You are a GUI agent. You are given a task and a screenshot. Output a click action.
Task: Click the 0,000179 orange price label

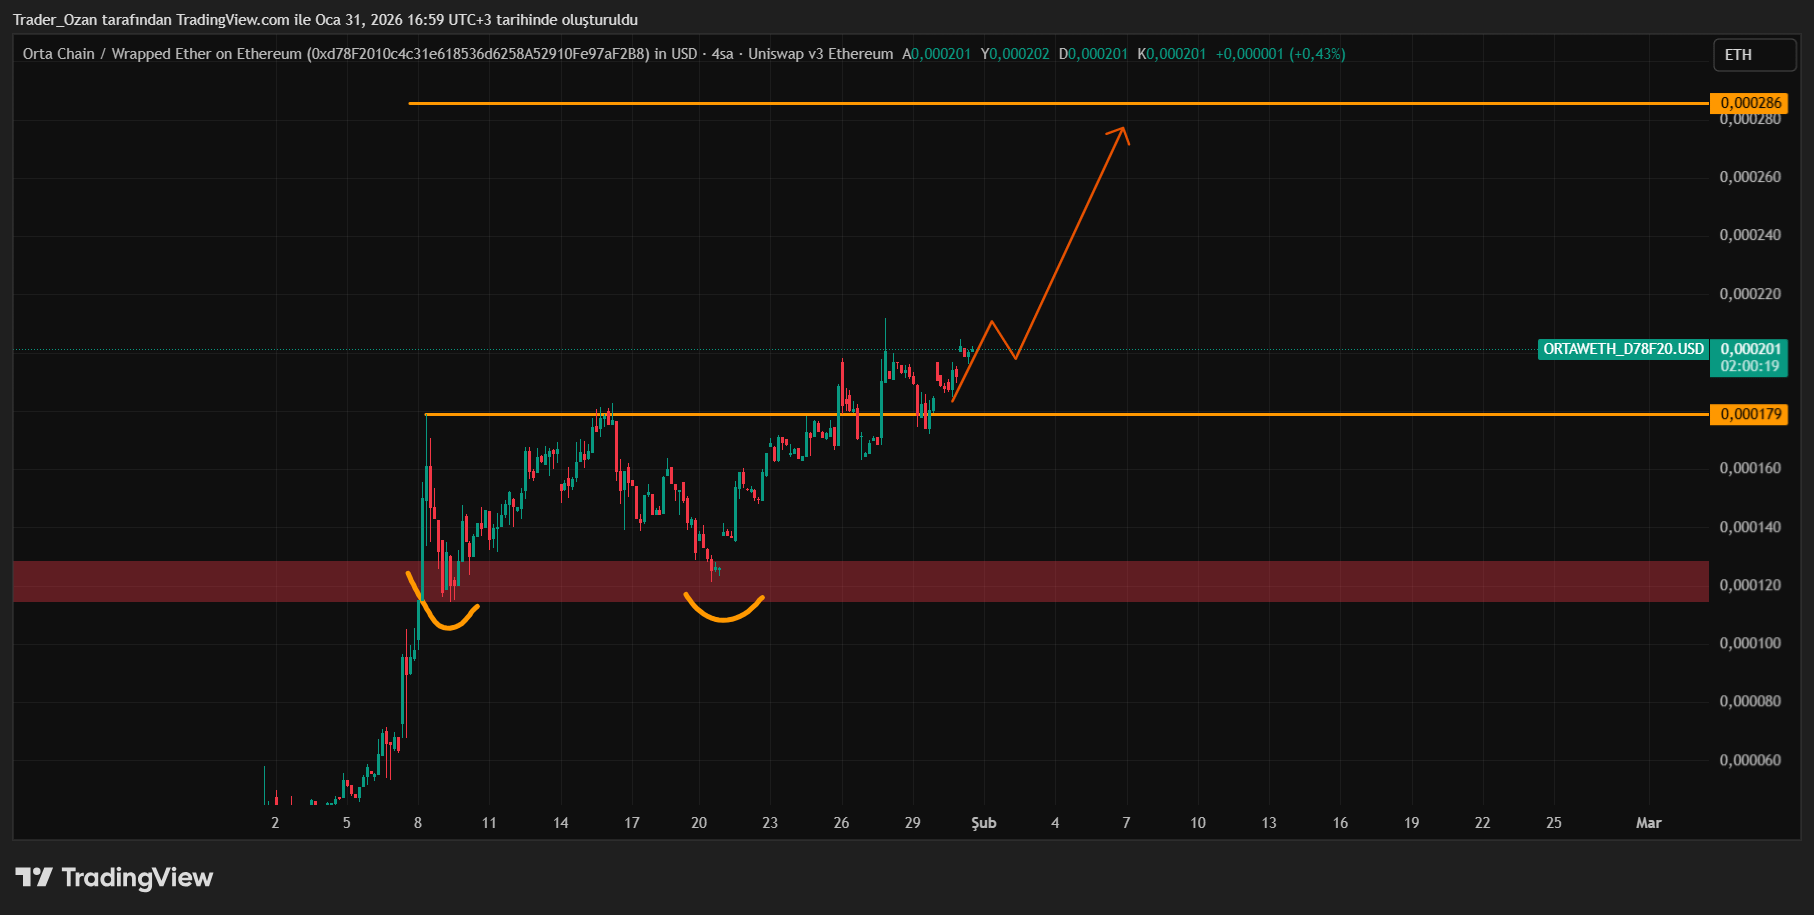(1749, 414)
